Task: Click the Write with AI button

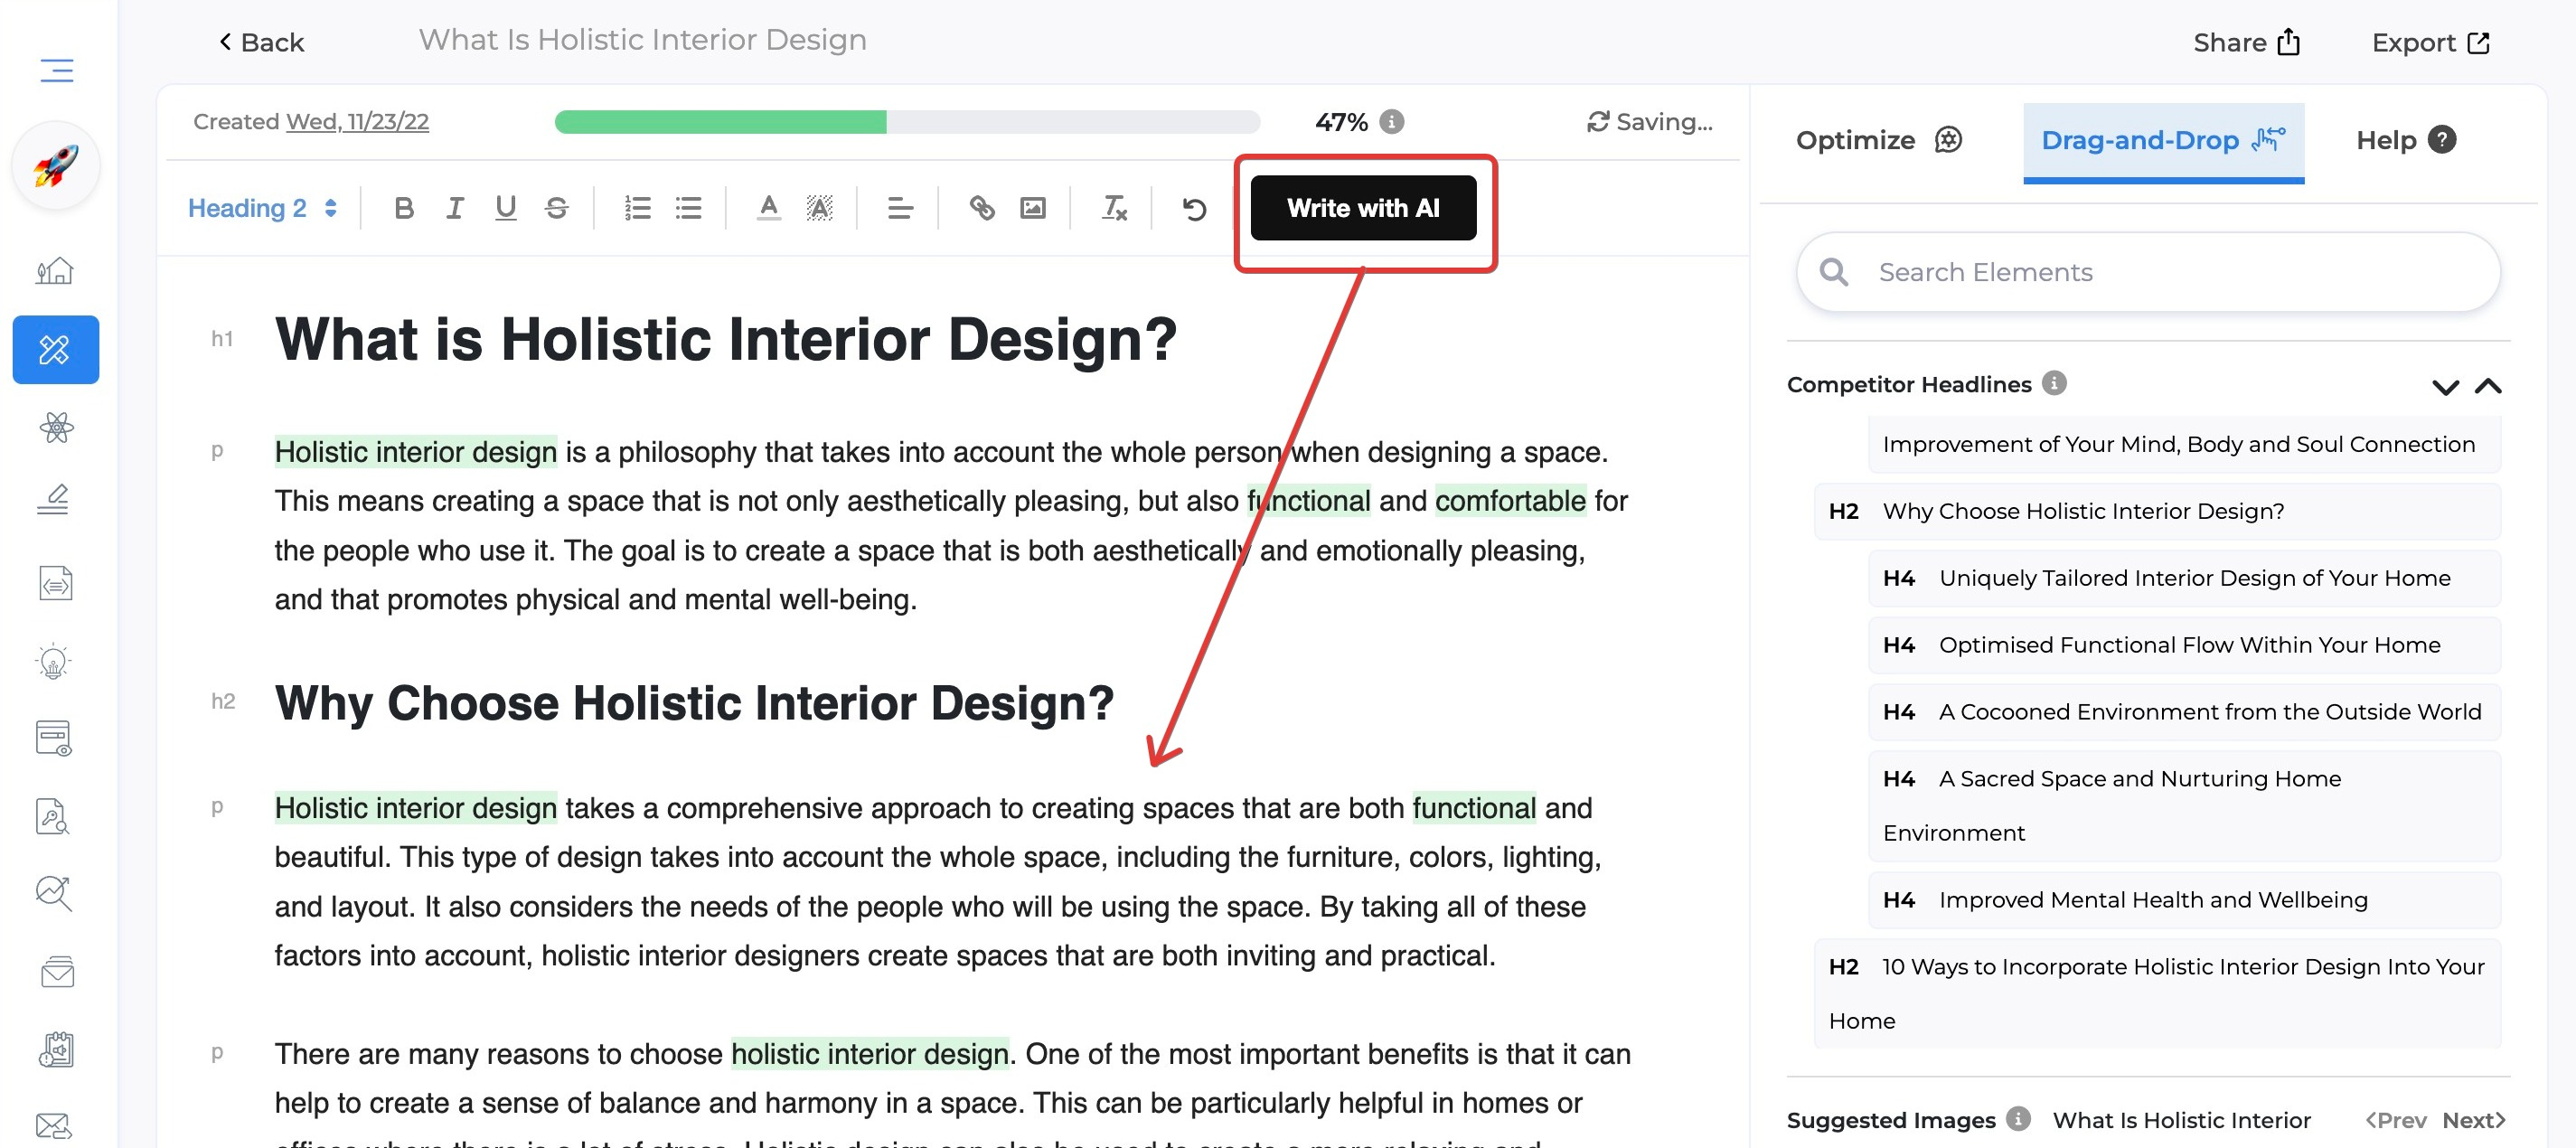Action: pos(1363,208)
